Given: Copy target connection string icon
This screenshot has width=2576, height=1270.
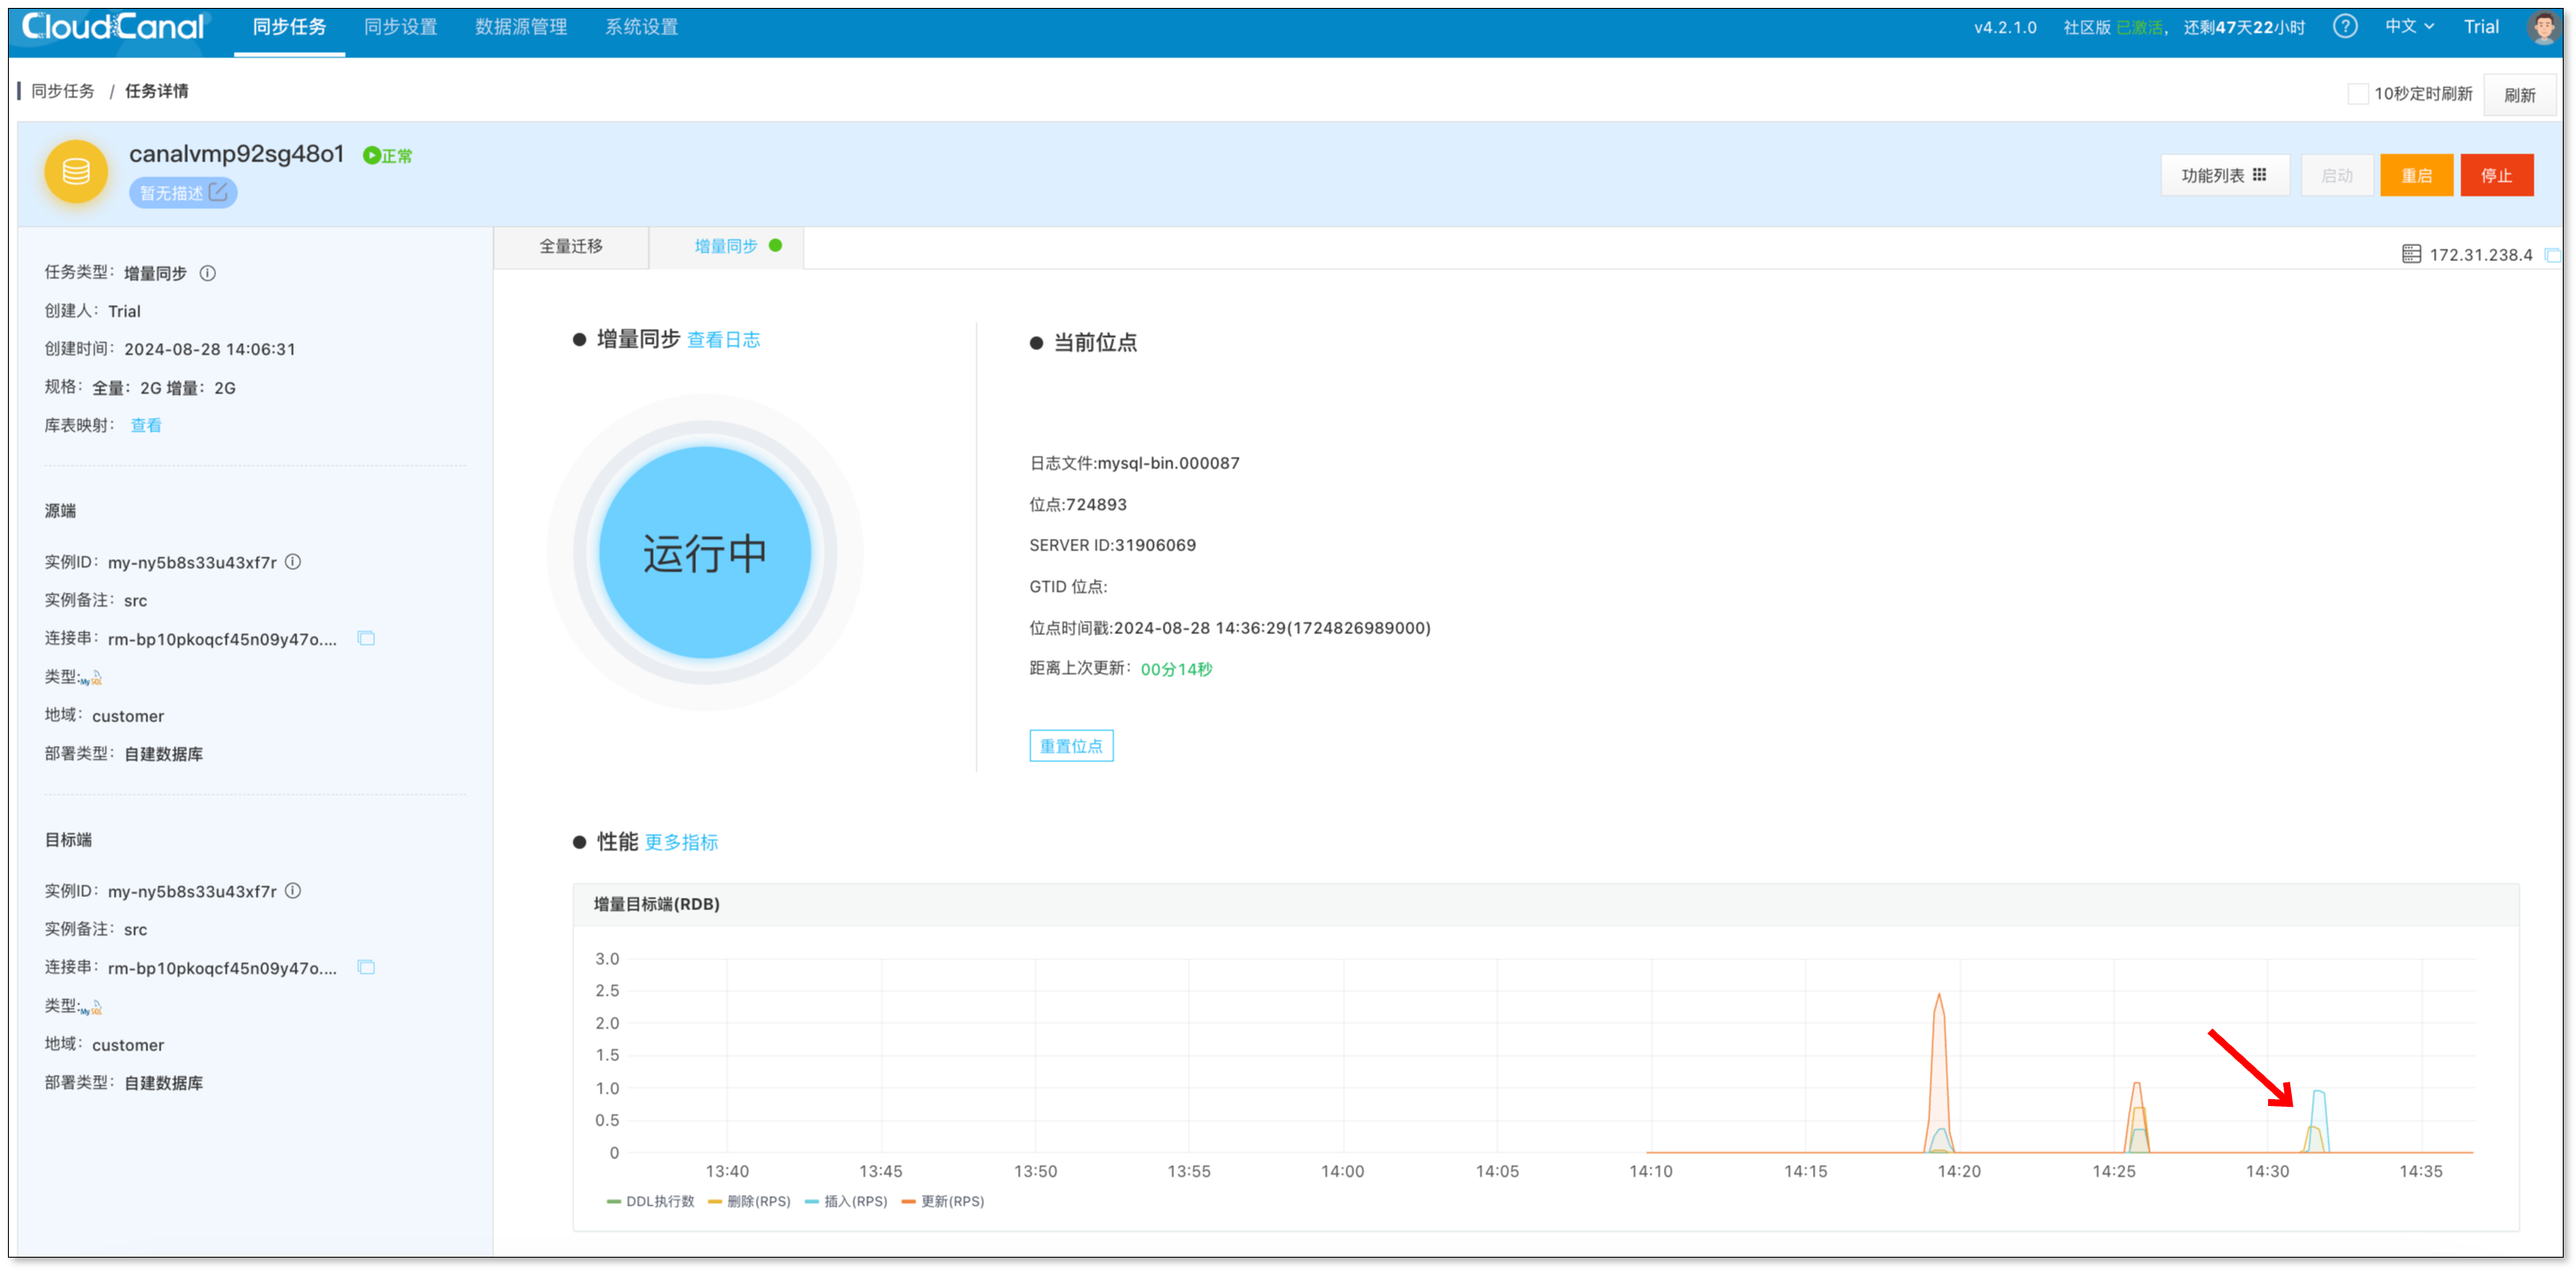Looking at the screenshot, I should pos(366,967).
